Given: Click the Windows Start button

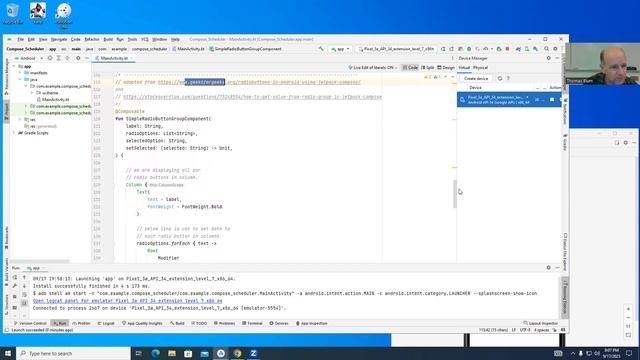Looking at the screenshot, I should pyautogui.click(x=8, y=353).
